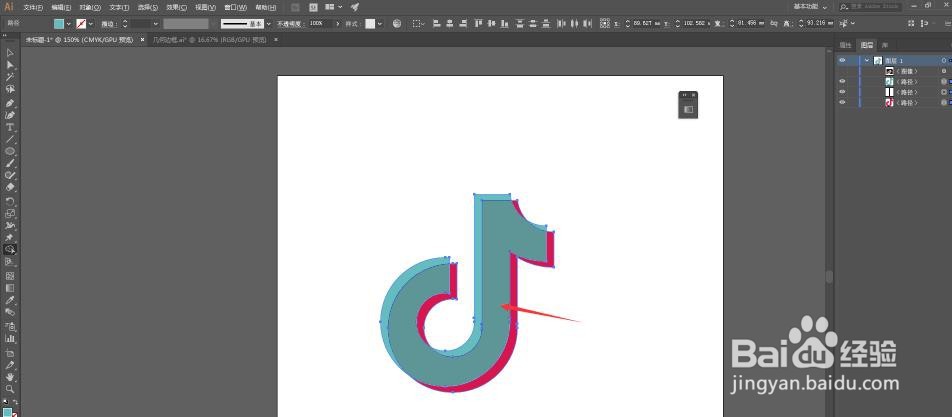Select the Eyedropper tool
This screenshot has width=952, height=417.
point(10,300)
